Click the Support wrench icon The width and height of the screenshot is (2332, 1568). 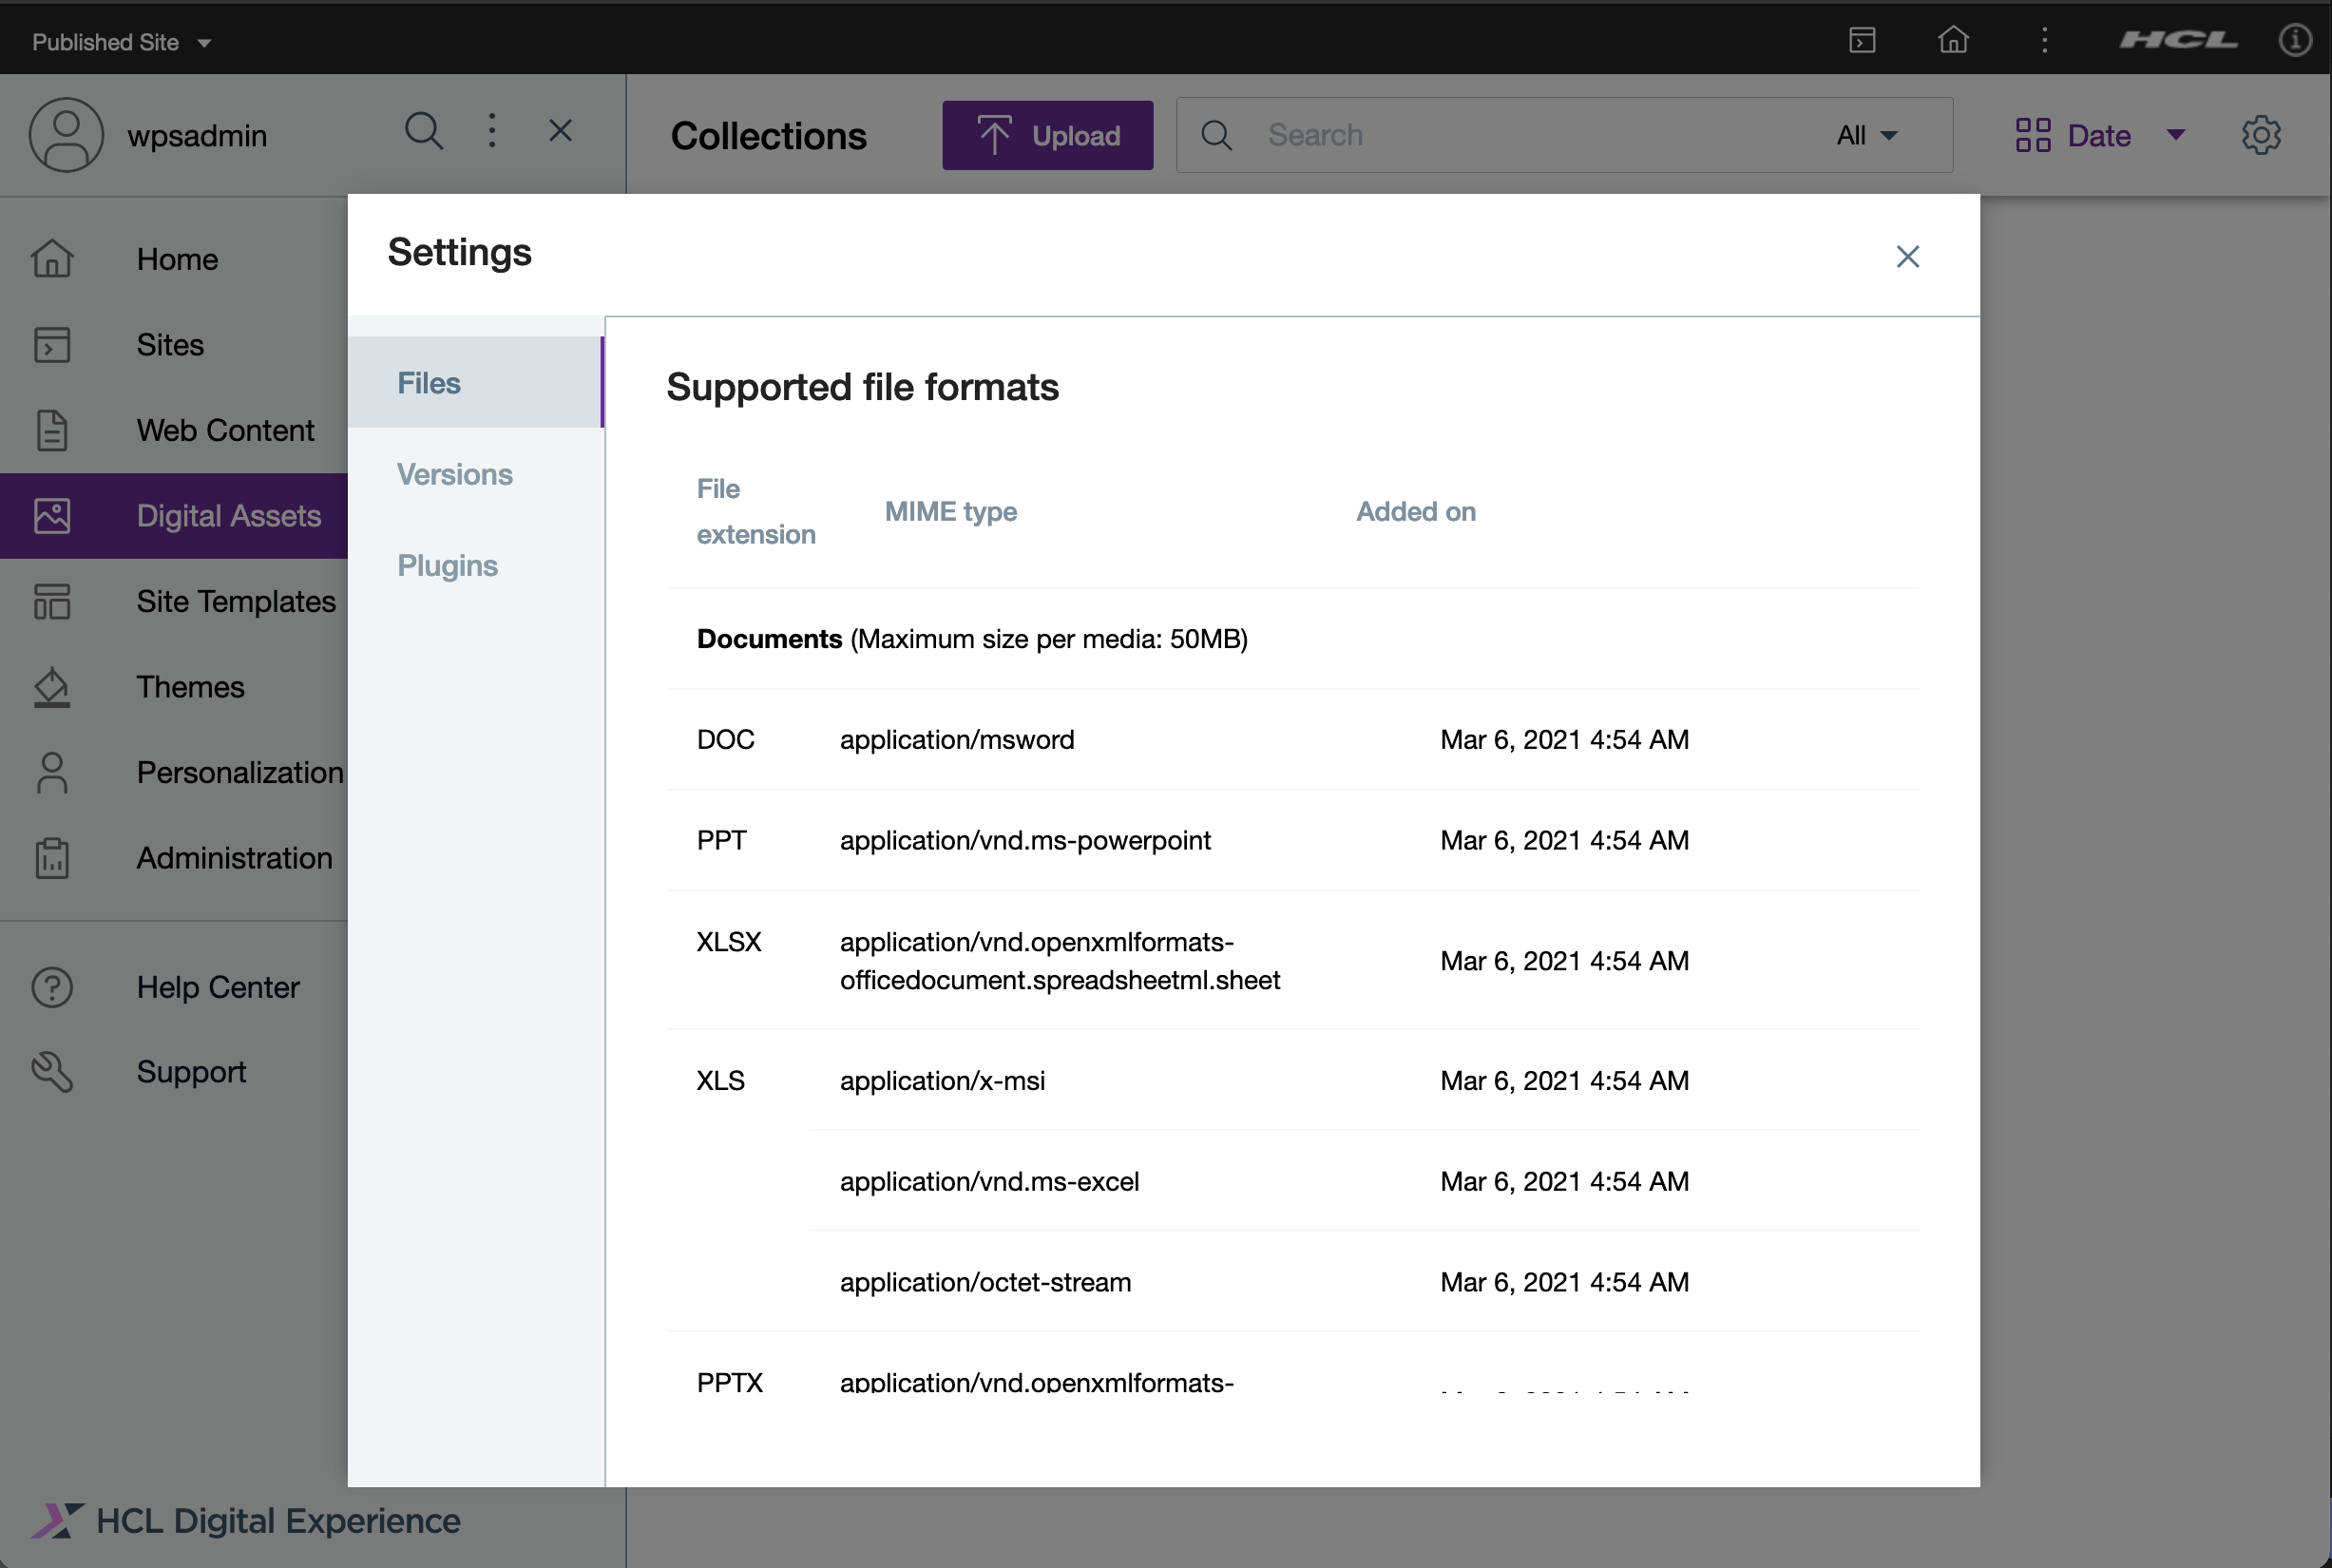coord(52,1072)
